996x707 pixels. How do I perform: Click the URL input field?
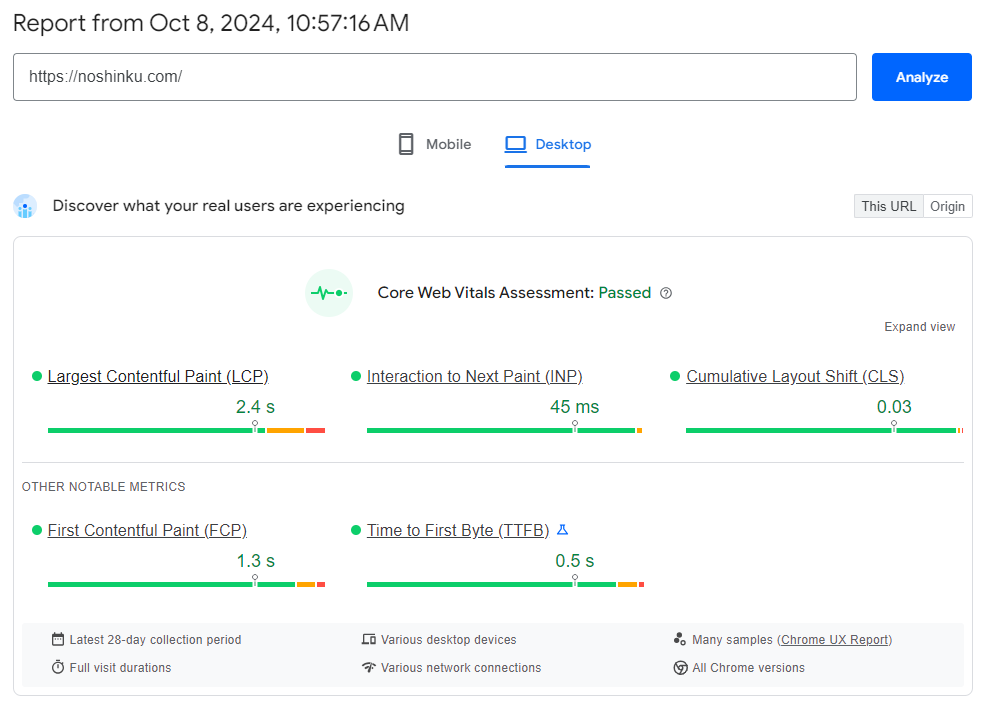tap(434, 77)
